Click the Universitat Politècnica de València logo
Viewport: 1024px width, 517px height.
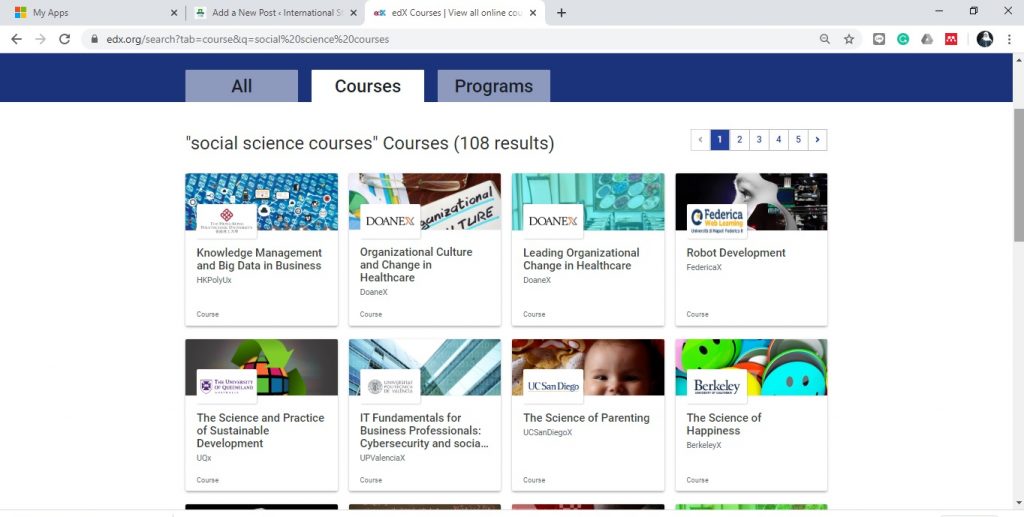pyautogui.click(x=390, y=386)
